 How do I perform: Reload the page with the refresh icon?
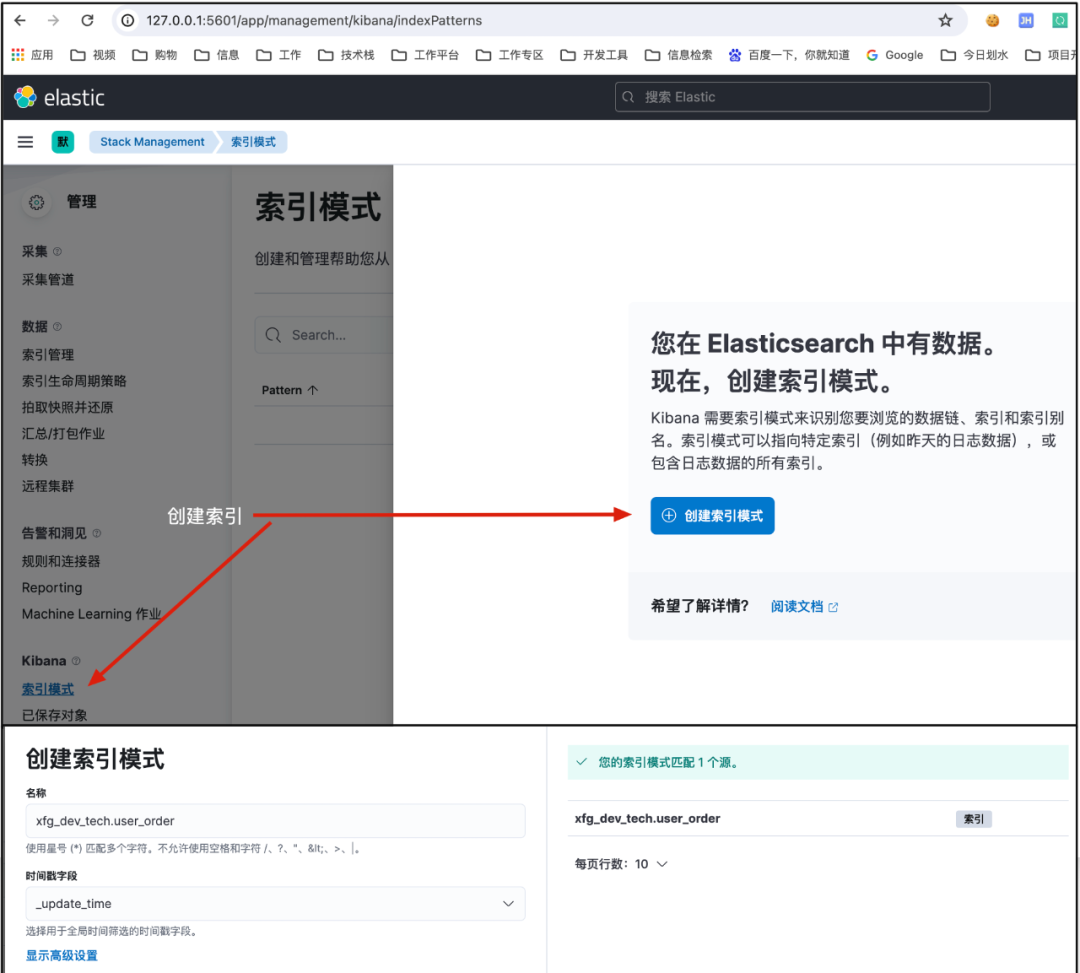(87, 21)
